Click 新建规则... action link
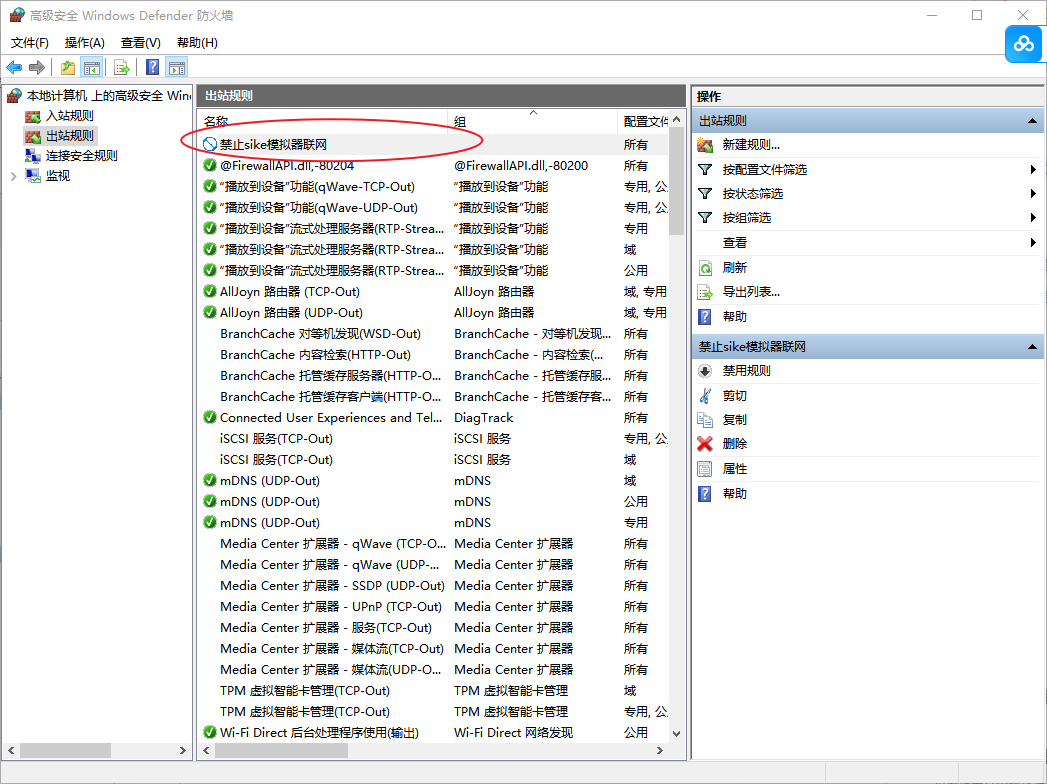 [x=751, y=145]
